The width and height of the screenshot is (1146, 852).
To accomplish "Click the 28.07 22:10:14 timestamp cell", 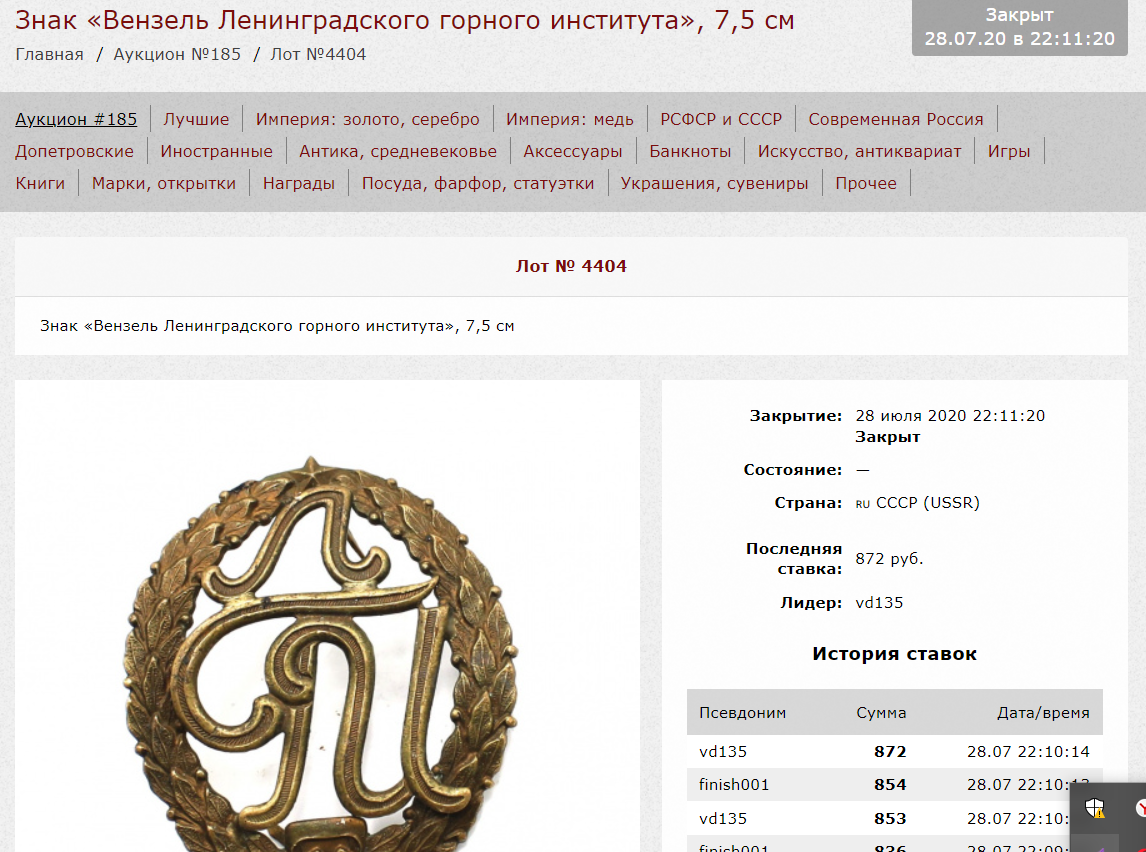I will [x=1028, y=751].
